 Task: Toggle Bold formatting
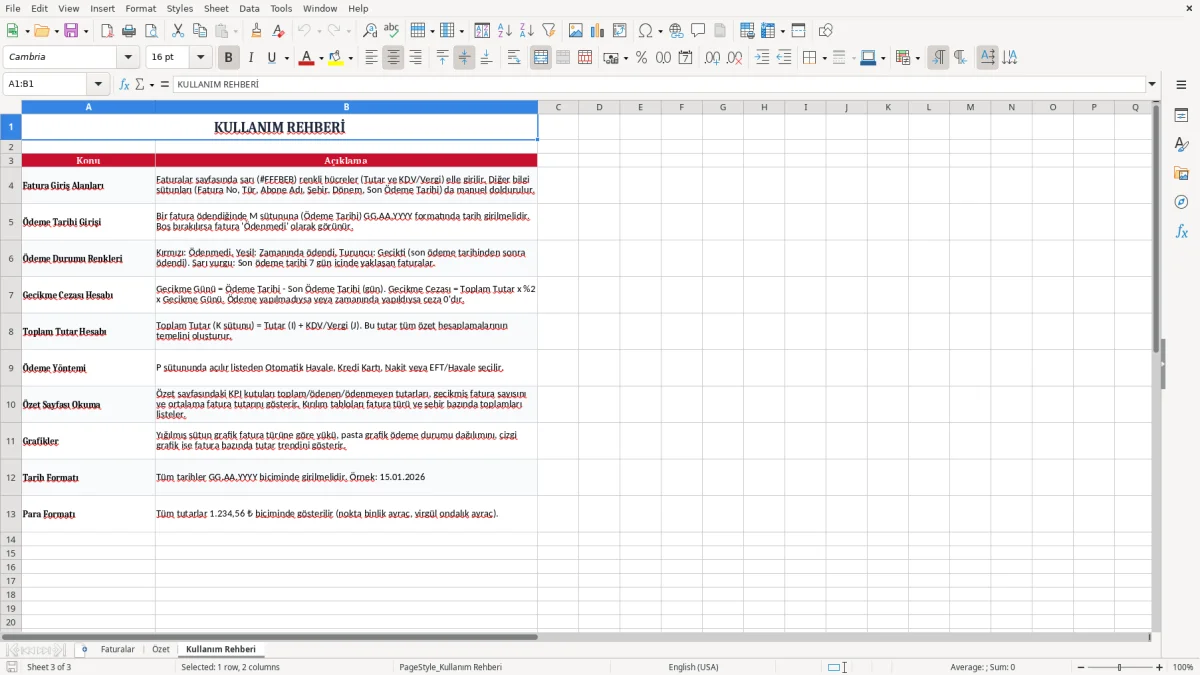(x=229, y=58)
